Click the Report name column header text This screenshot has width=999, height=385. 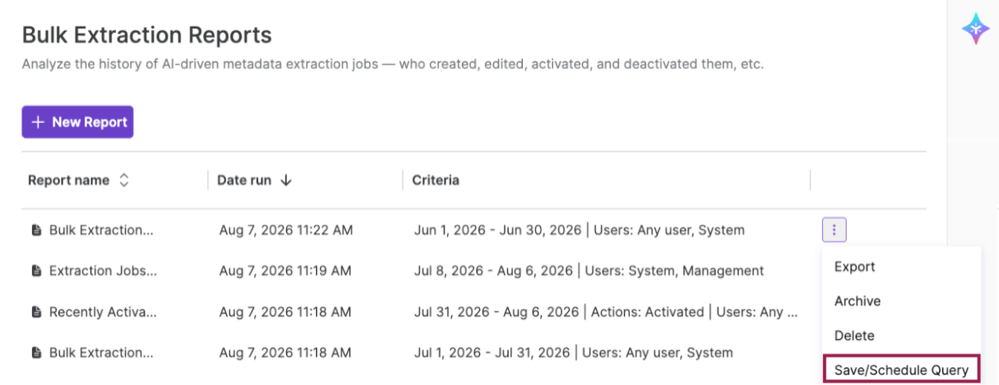tap(68, 180)
